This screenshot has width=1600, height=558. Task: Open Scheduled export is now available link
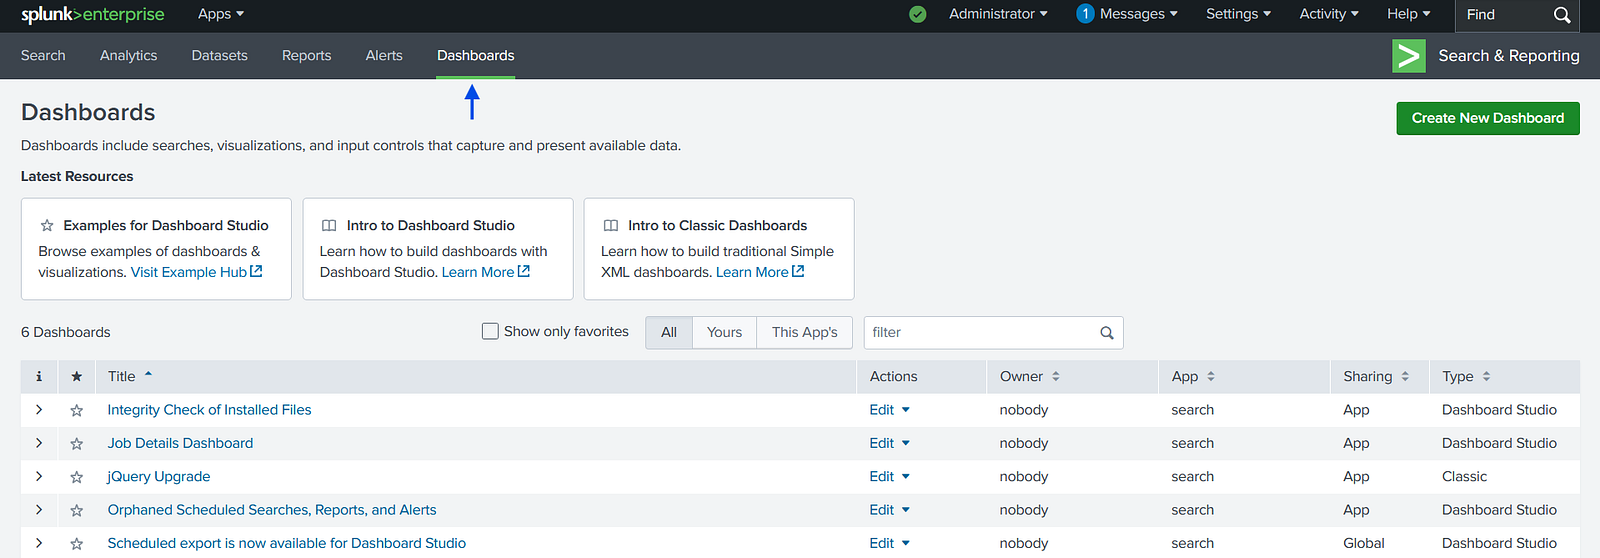point(287,543)
